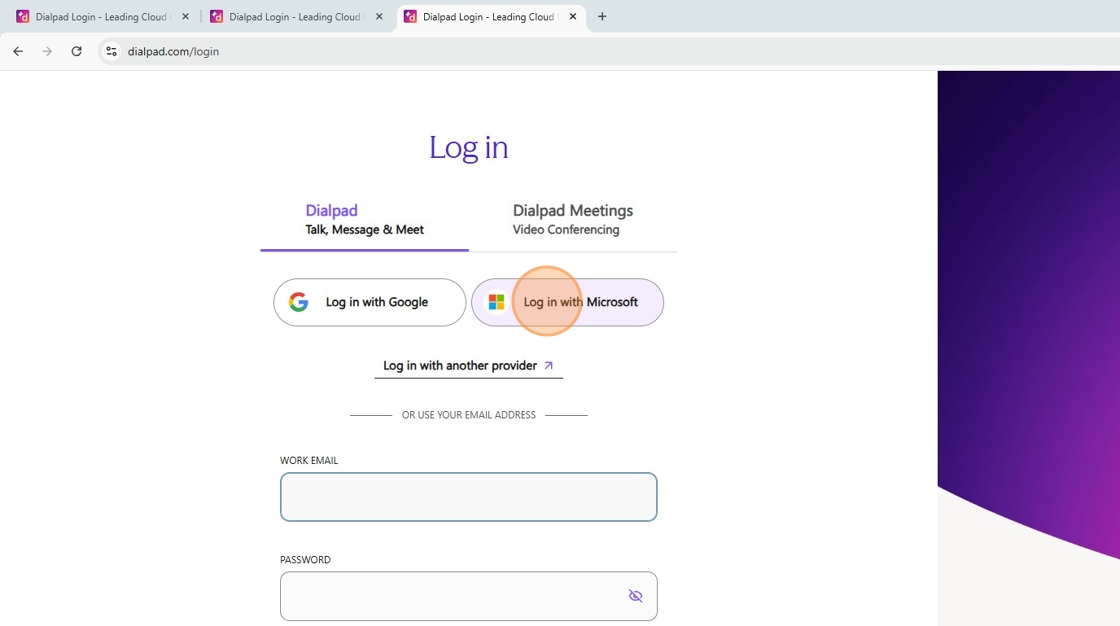Close the second Dialpad Login tab

coord(379,16)
